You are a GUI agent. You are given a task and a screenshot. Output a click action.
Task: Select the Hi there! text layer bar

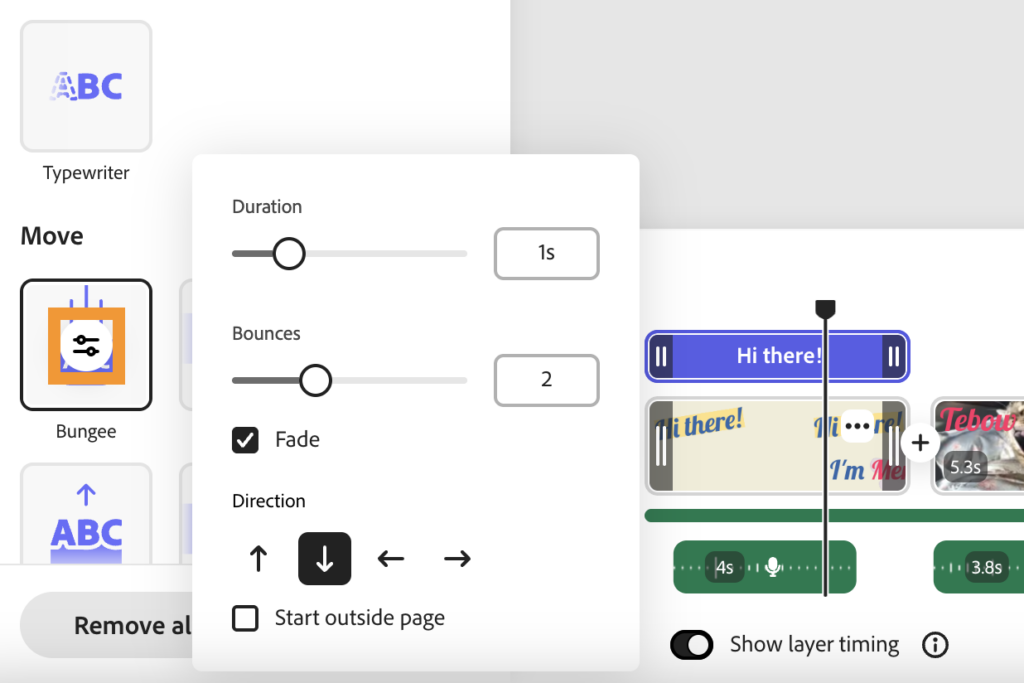[778, 356]
